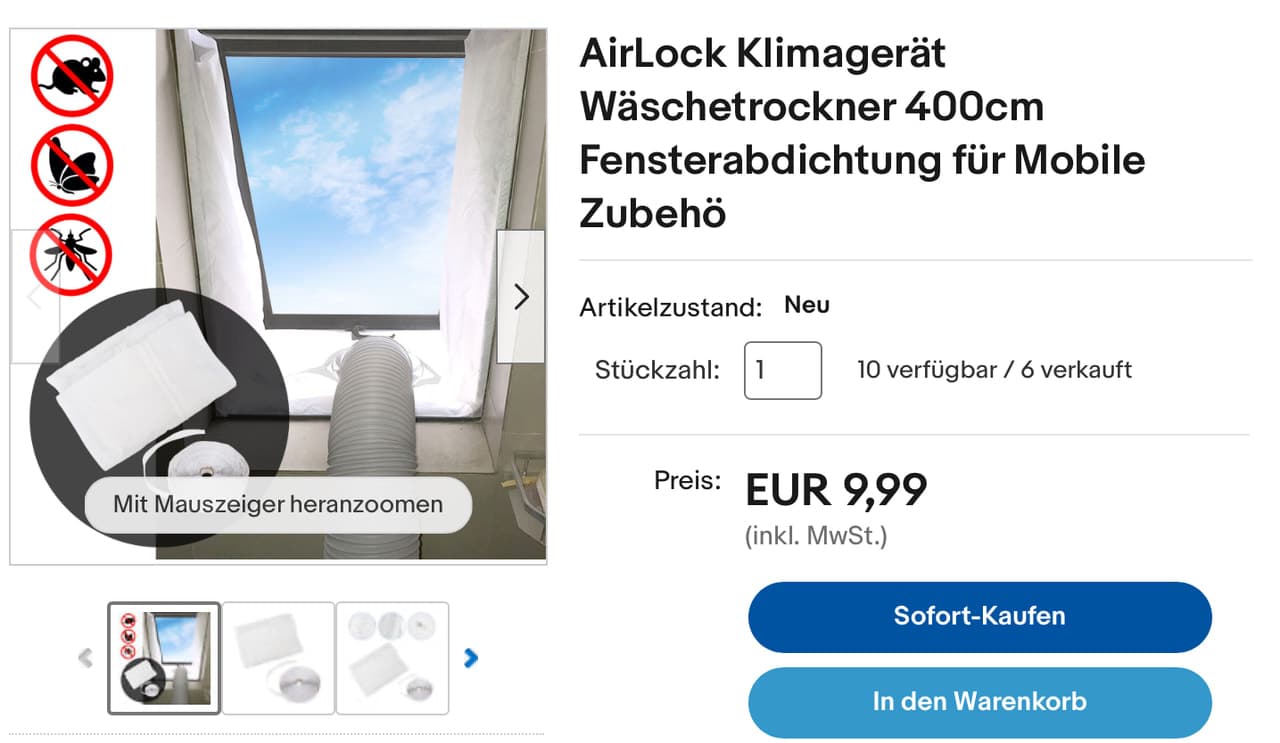Go to previous product photo with left chevron
The image size is (1280, 743).
35,296
